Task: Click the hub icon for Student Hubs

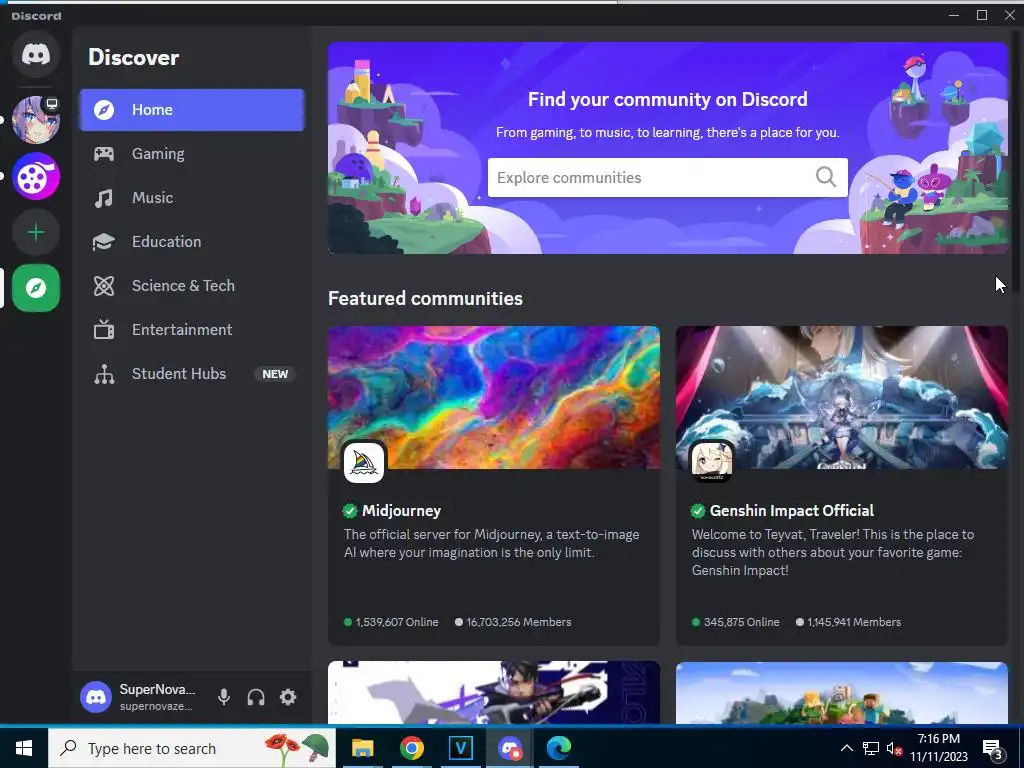Action: click(x=104, y=374)
